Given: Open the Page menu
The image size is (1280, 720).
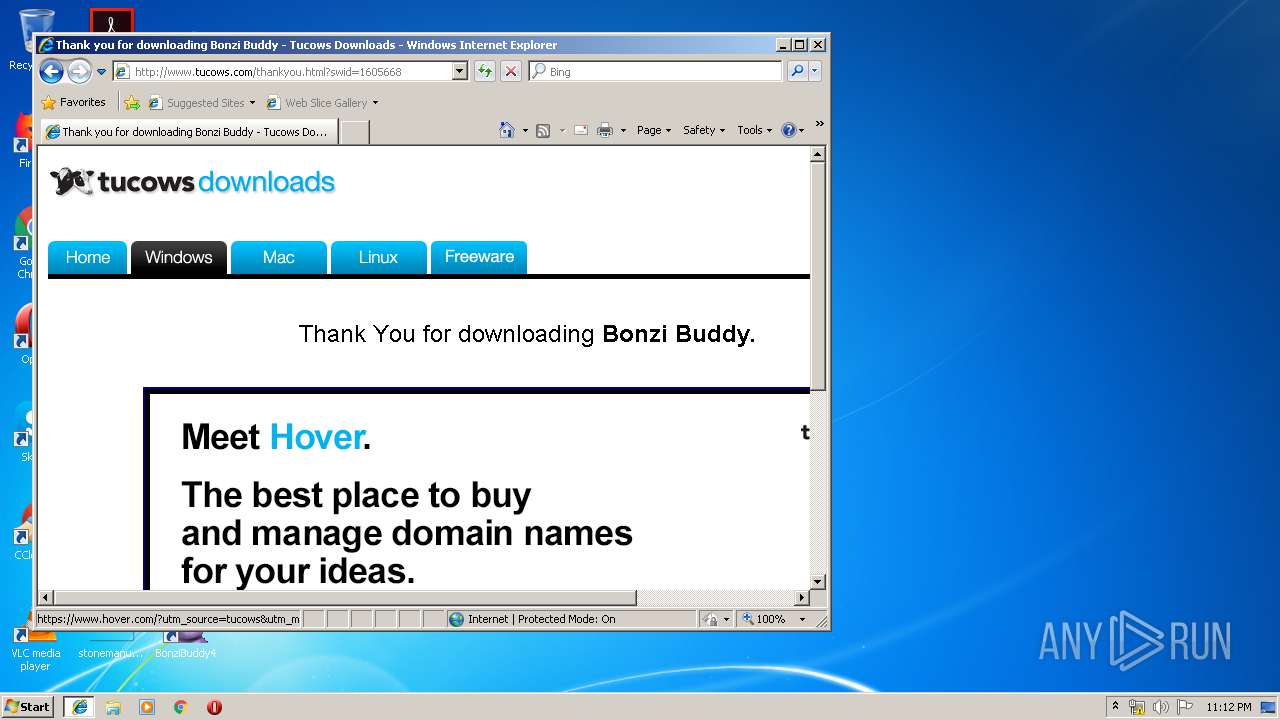Looking at the screenshot, I should [x=654, y=130].
